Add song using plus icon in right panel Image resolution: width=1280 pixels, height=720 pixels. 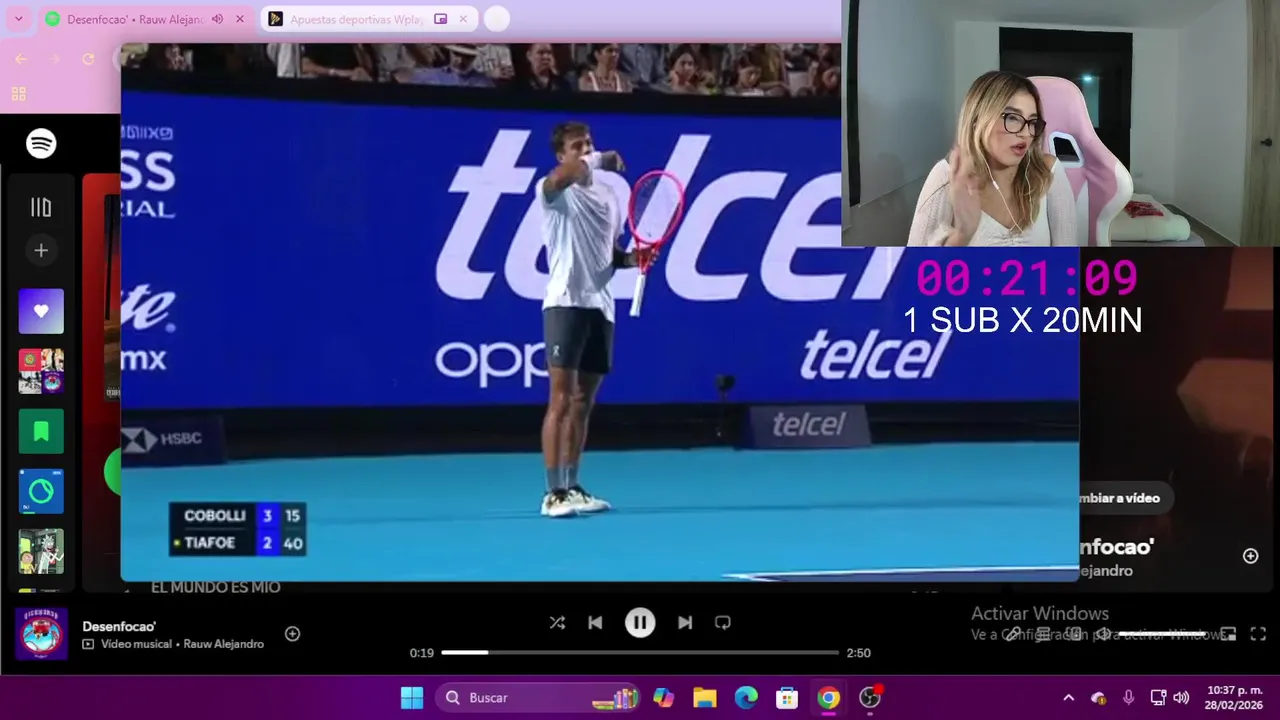(1250, 556)
